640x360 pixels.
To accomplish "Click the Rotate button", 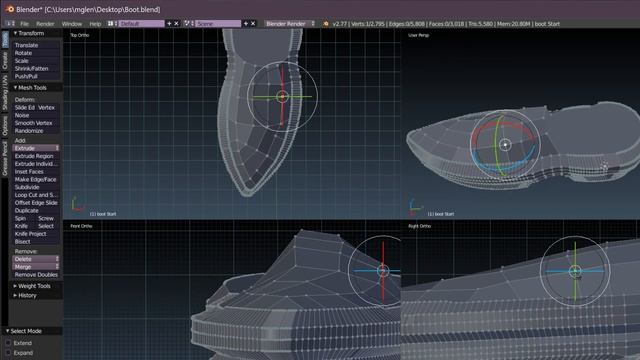I will point(36,53).
